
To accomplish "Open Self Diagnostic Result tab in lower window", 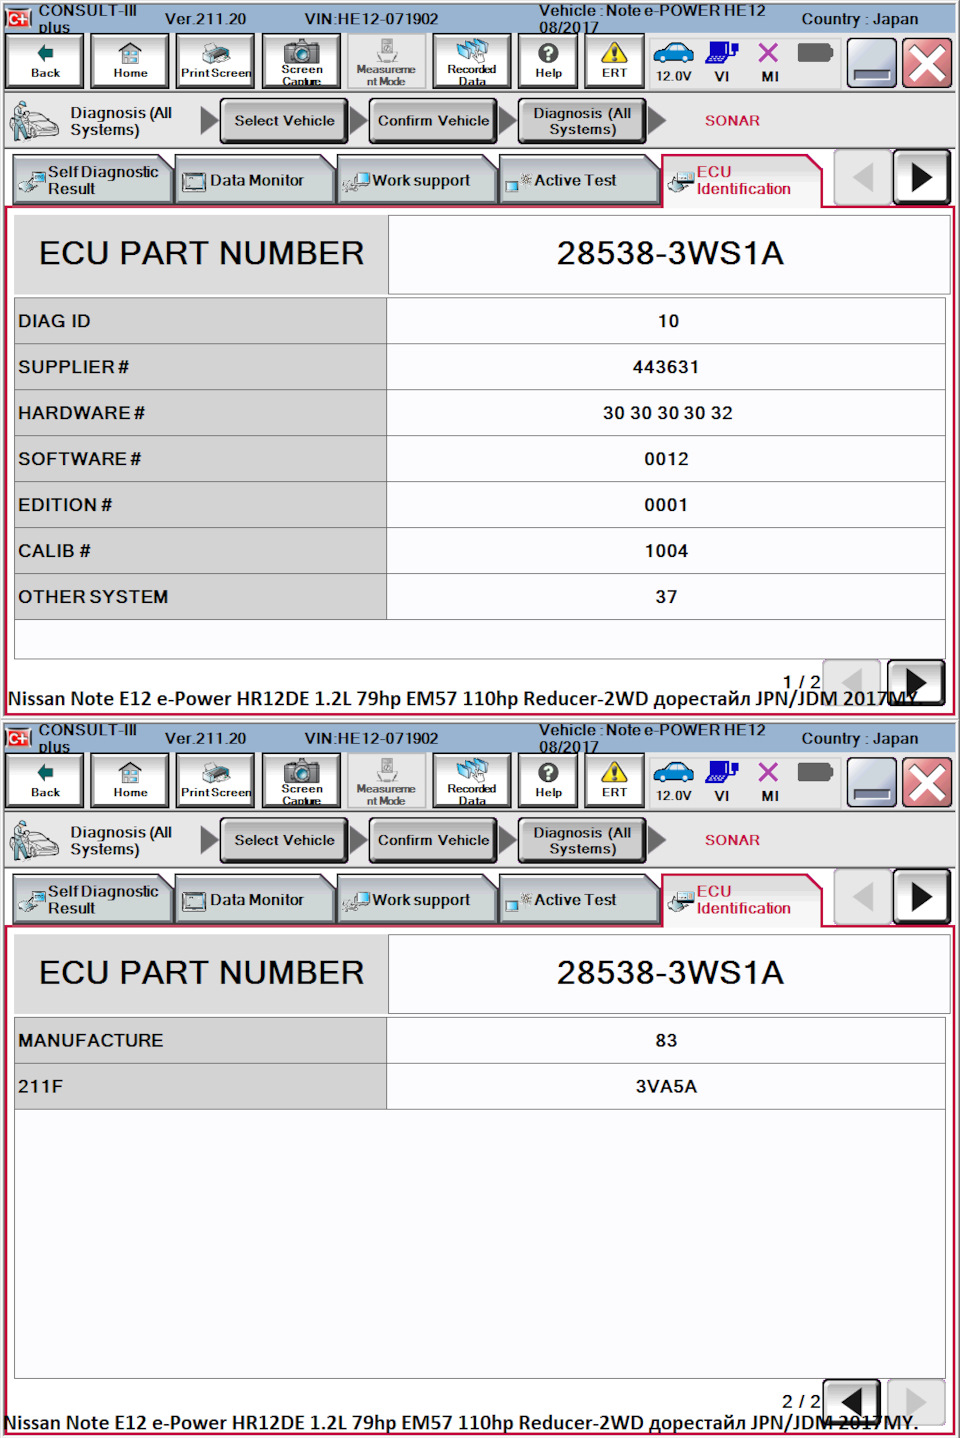I will tap(92, 900).
